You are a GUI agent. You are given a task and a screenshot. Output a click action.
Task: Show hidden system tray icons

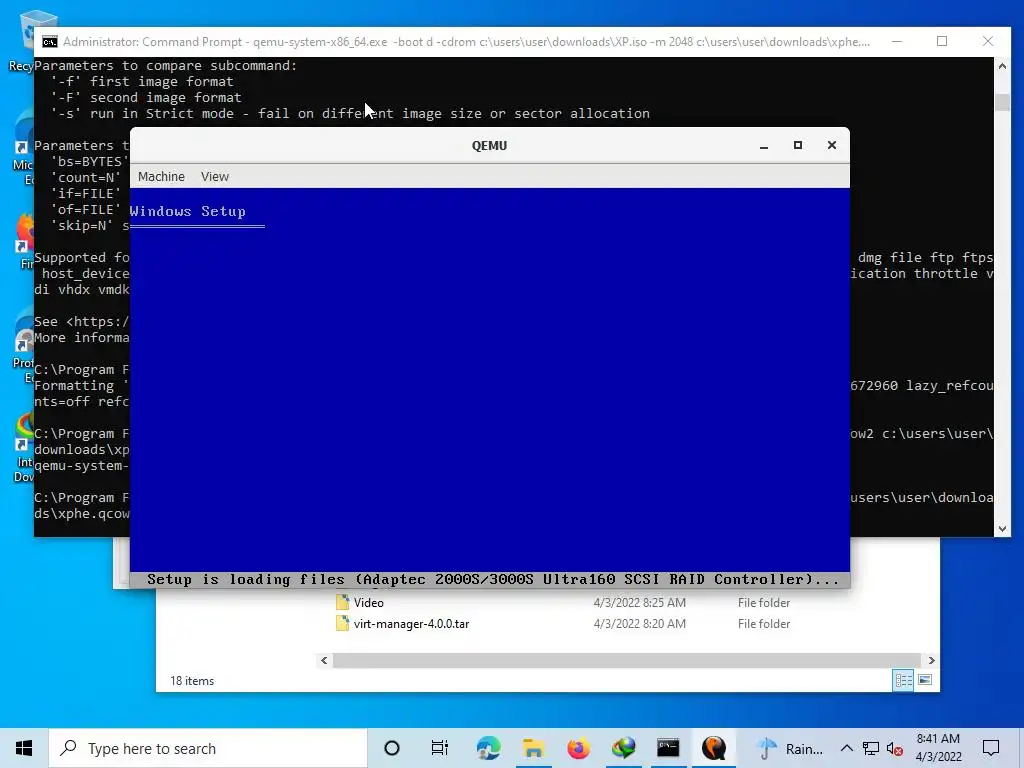pyautogui.click(x=846, y=748)
